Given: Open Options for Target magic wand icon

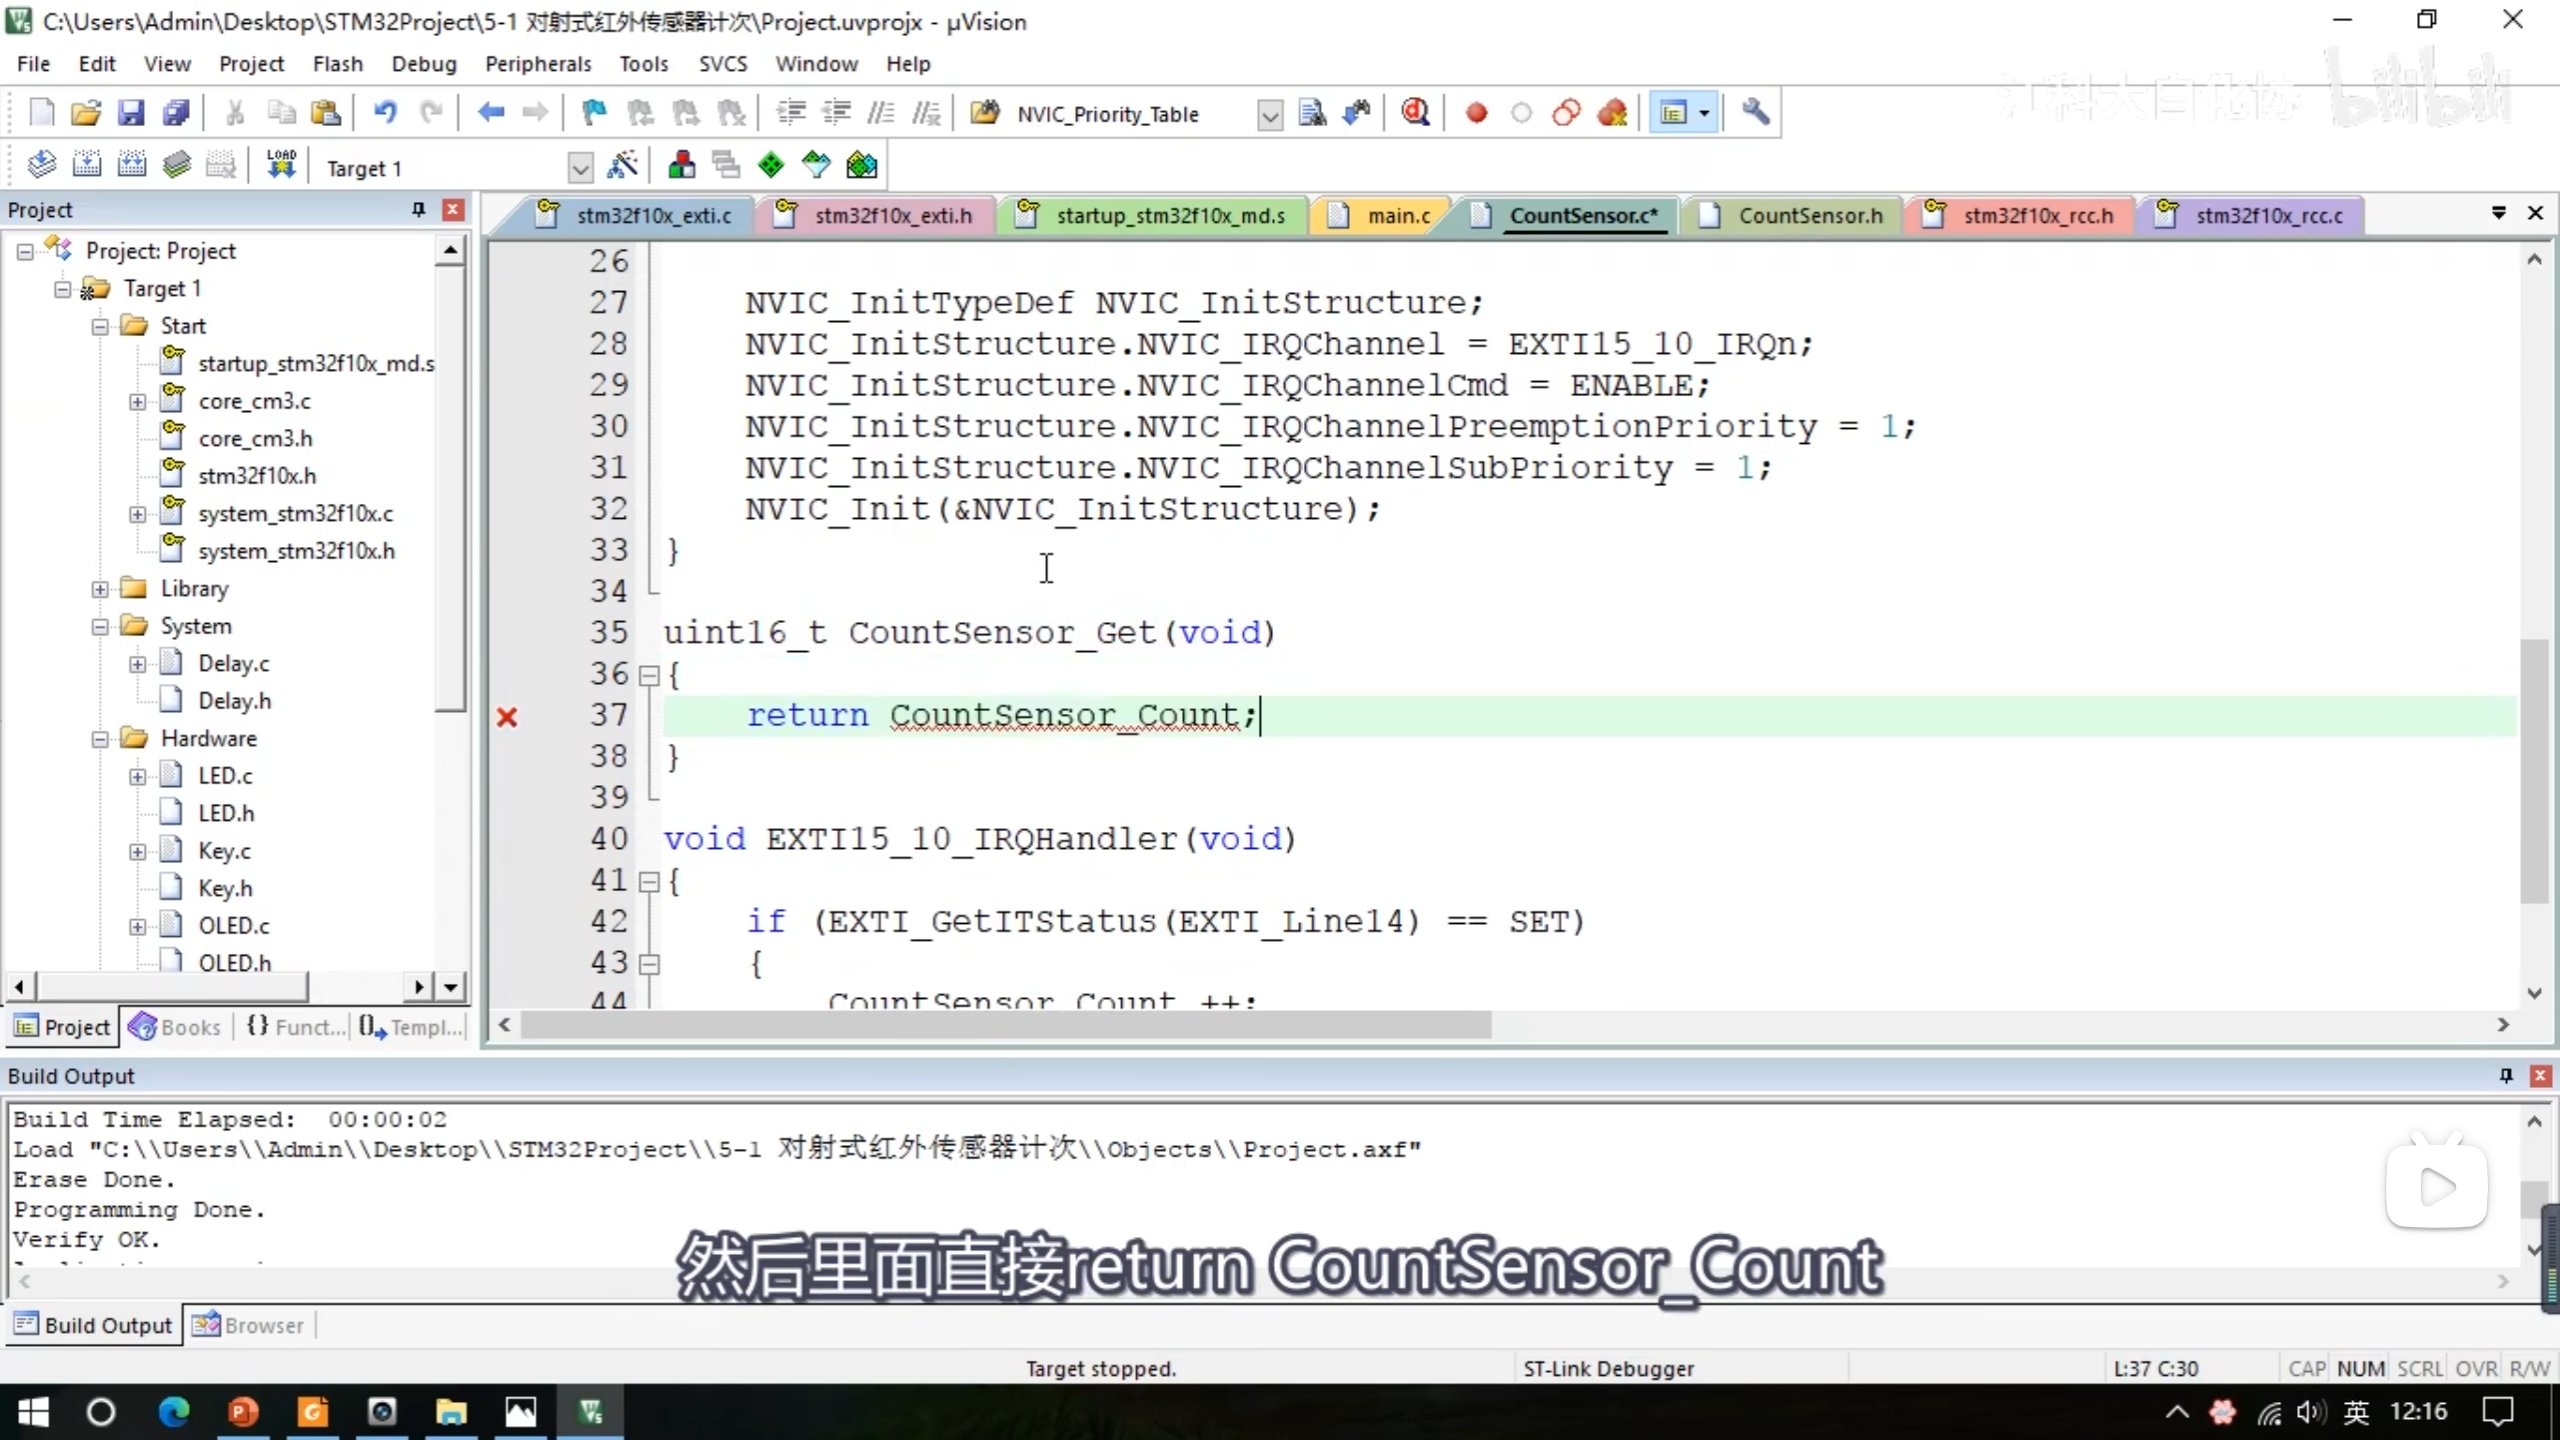Looking at the screenshot, I should [622, 166].
